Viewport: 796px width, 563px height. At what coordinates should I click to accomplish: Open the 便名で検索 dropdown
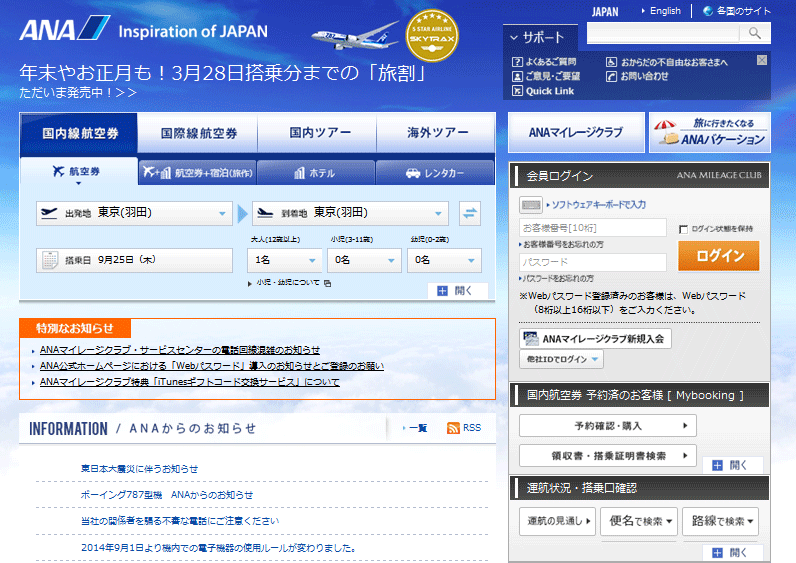(x=639, y=521)
